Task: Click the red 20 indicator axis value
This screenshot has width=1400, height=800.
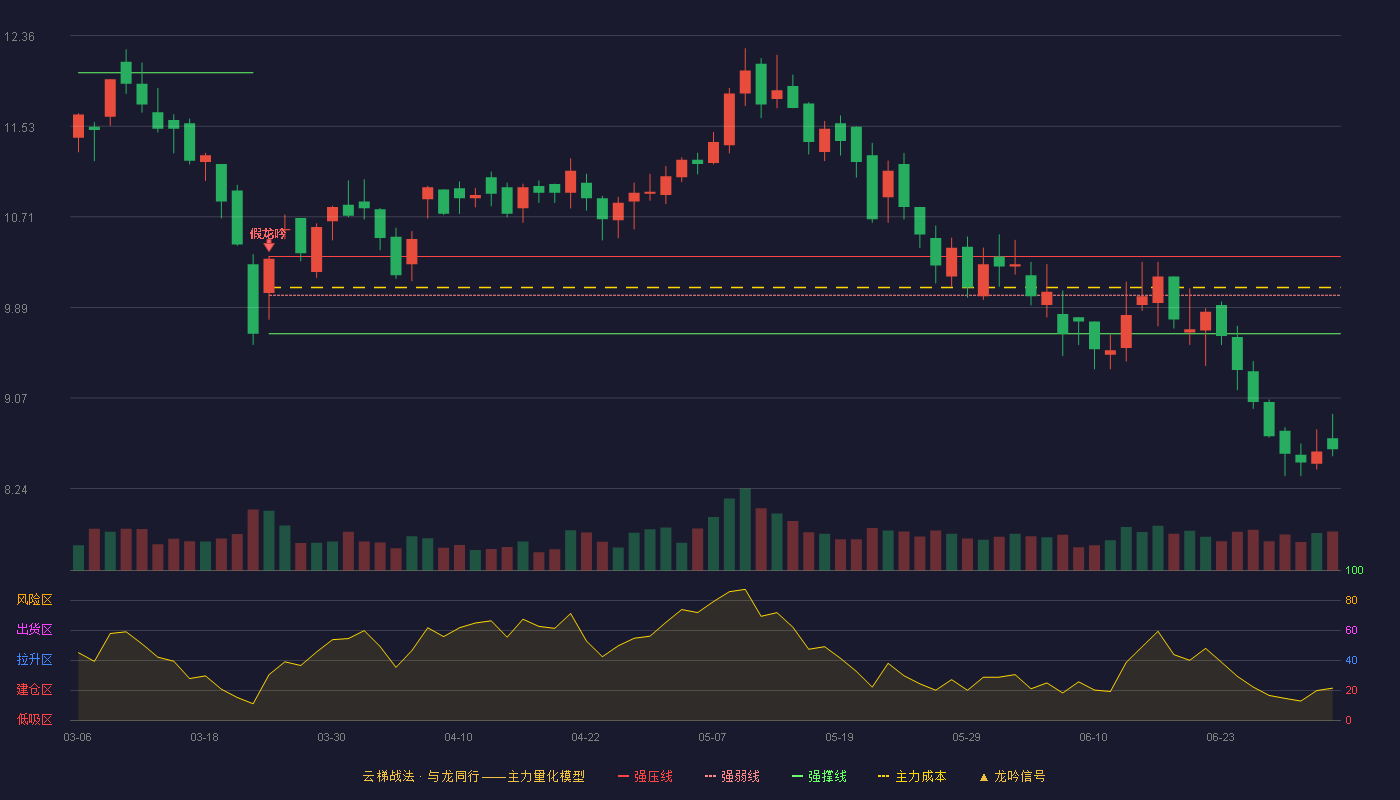Action: (1351, 690)
